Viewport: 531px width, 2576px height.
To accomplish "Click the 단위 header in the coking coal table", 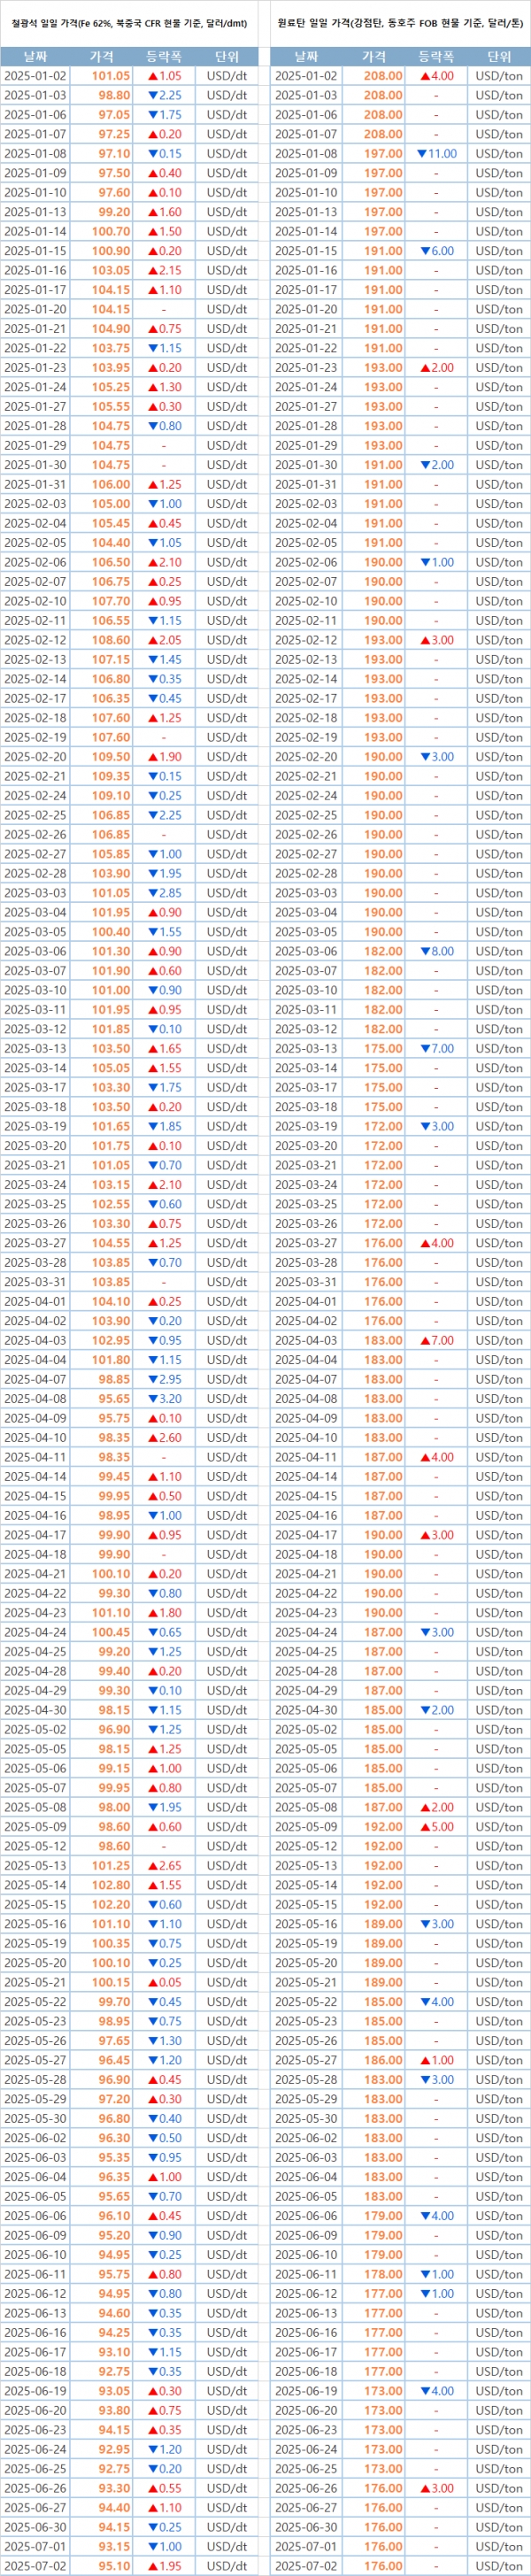I will click(x=498, y=57).
